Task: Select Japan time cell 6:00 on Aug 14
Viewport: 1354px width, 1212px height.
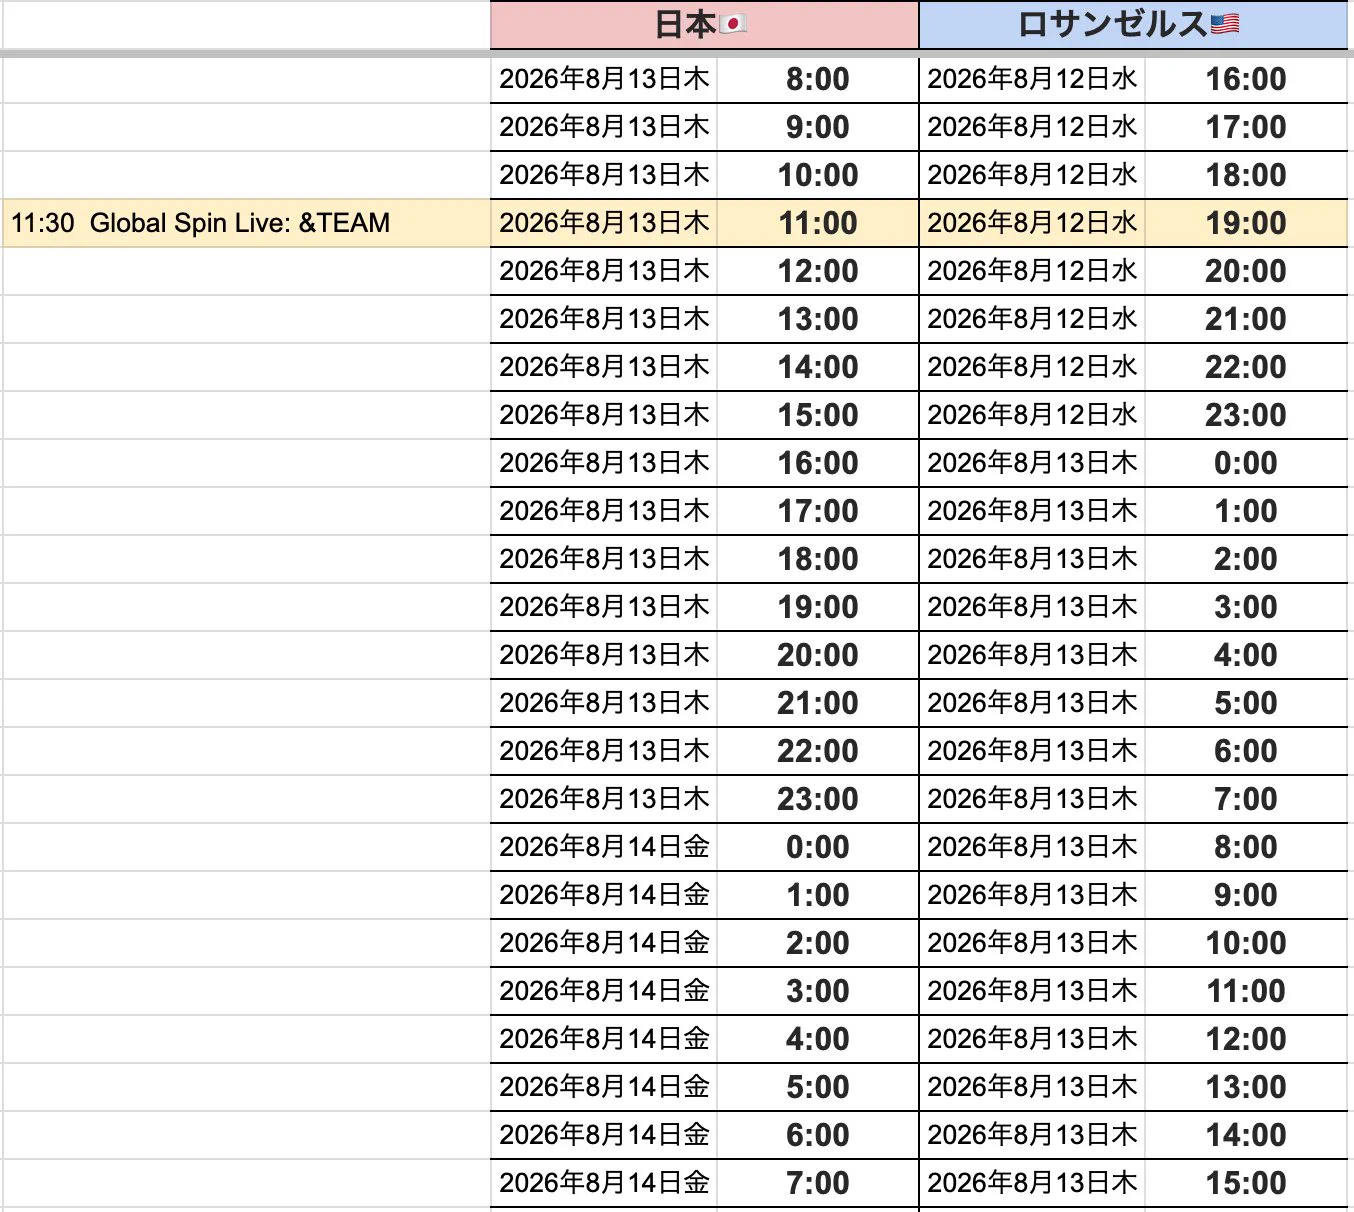Action: click(817, 1135)
